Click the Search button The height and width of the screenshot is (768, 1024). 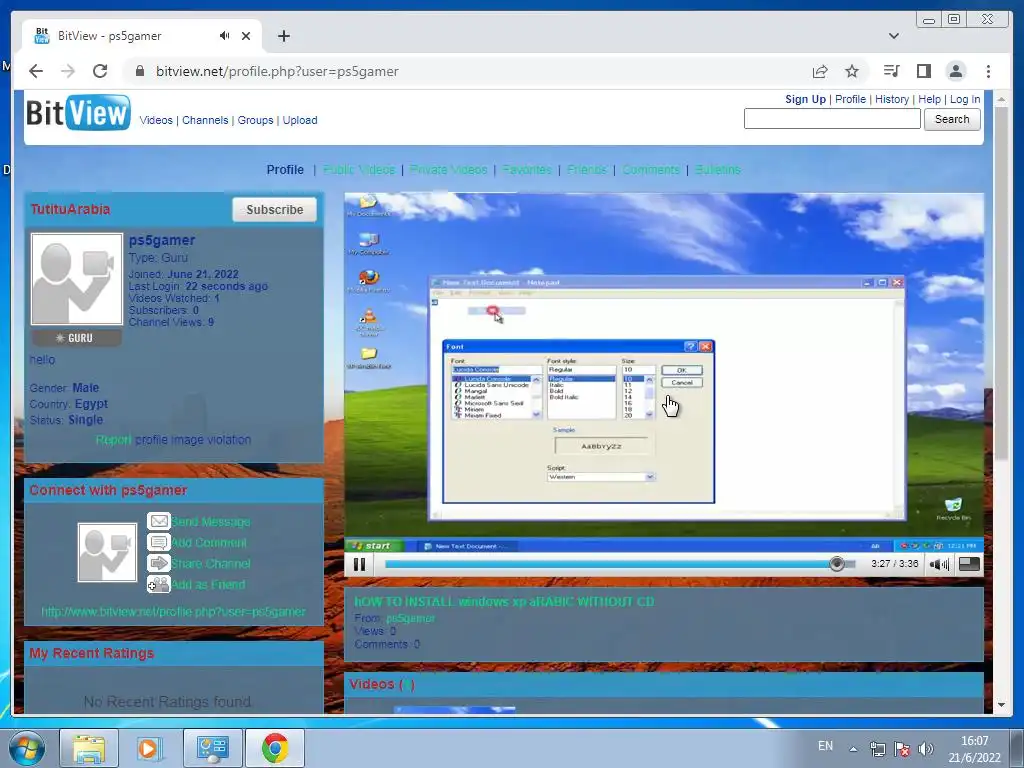click(x=952, y=120)
